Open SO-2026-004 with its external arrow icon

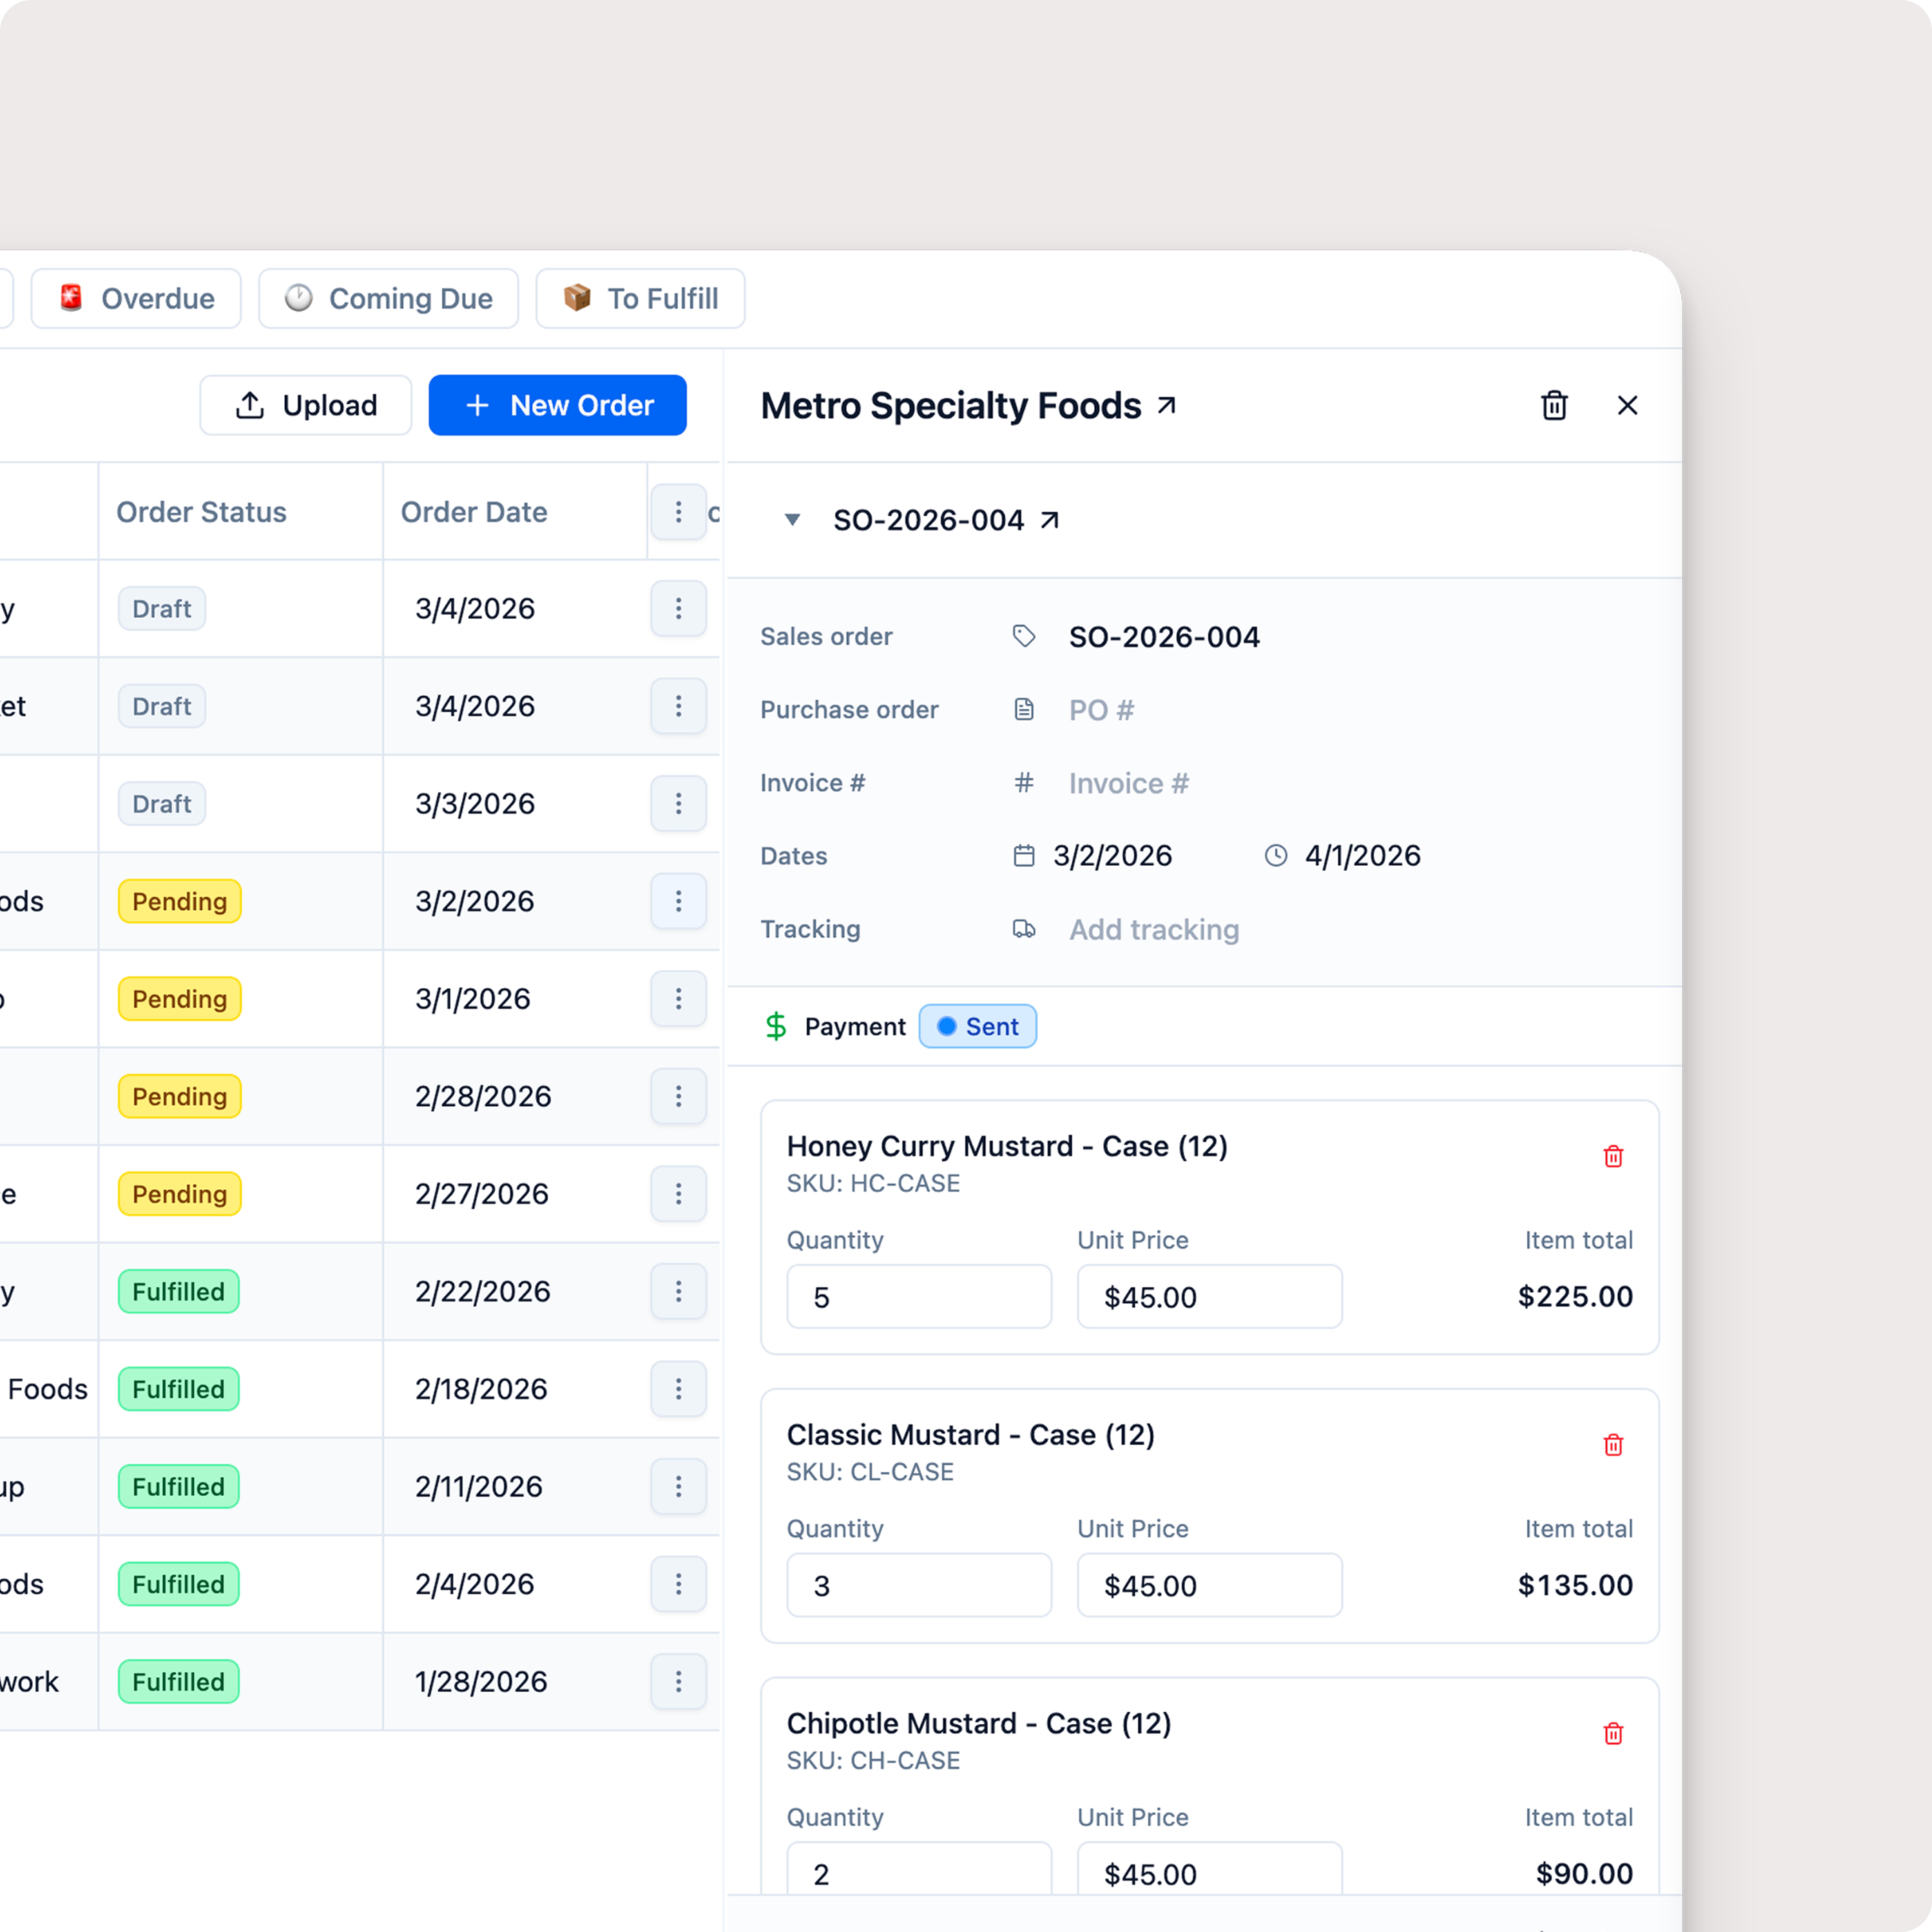tap(1049, 520)
